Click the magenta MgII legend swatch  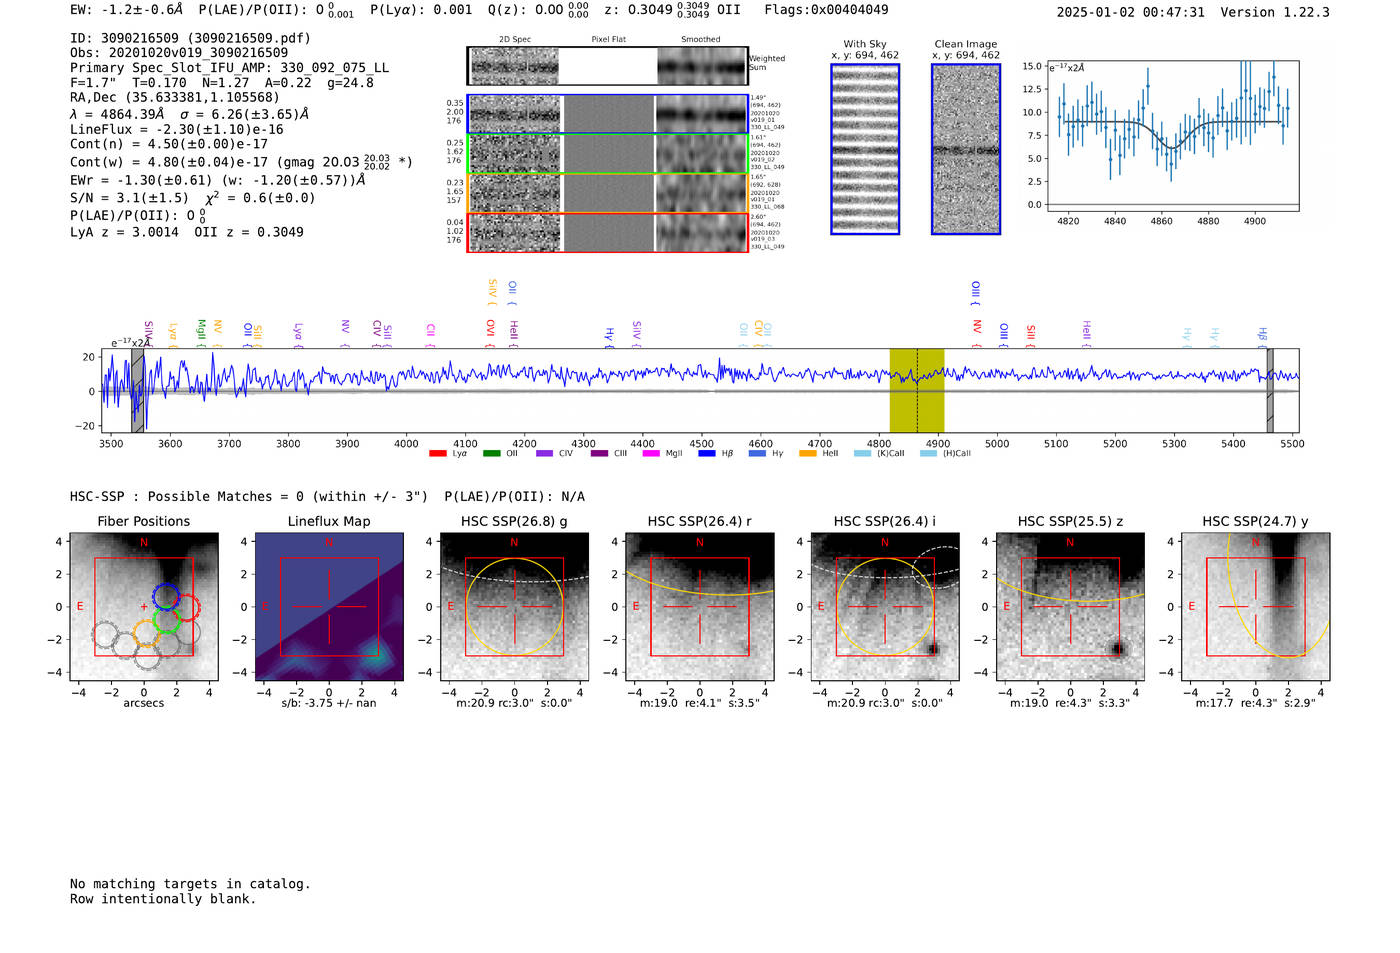coord(651,453)
